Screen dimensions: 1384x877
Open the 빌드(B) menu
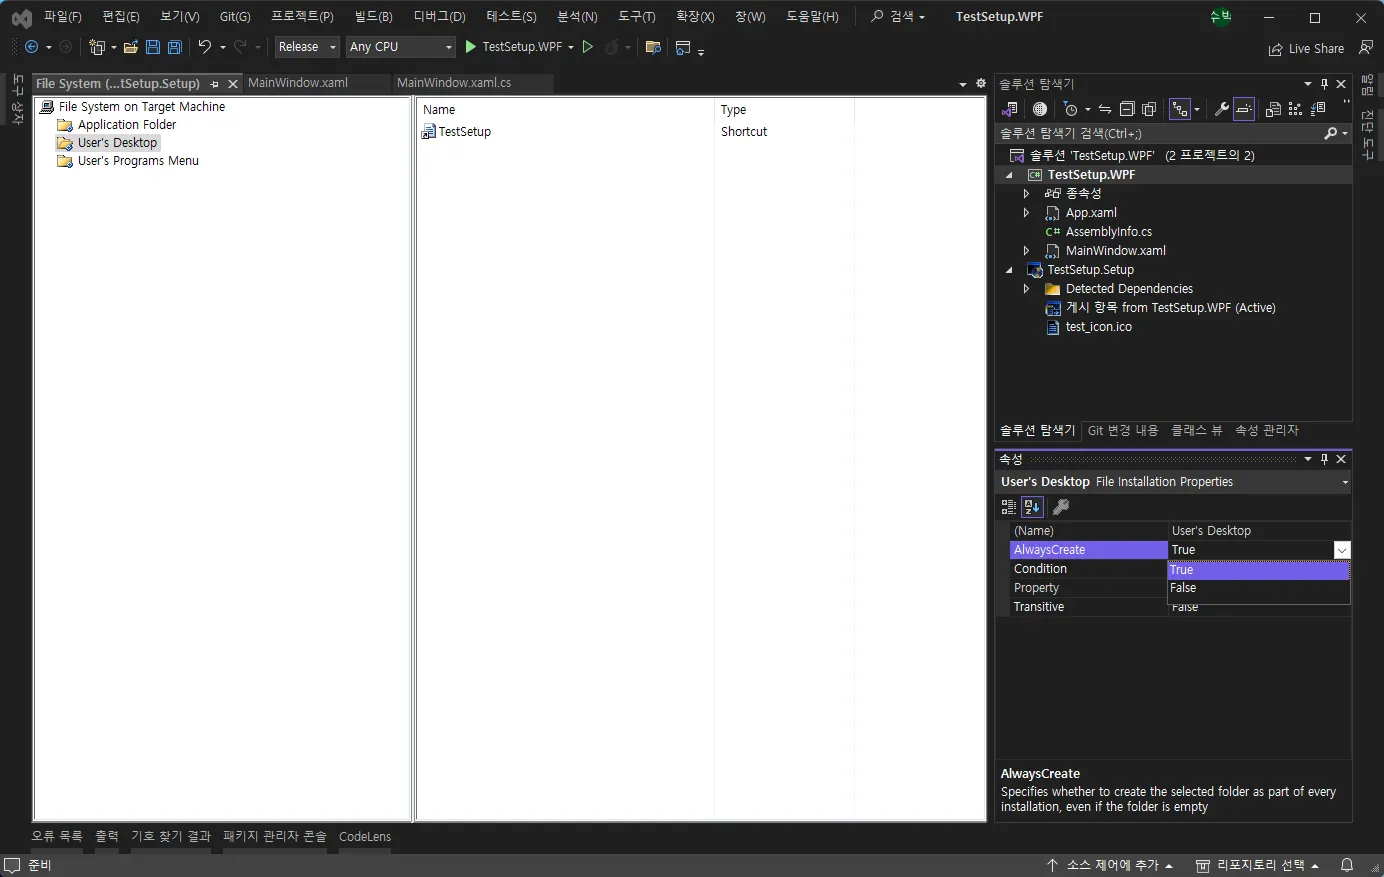click(374, 17)
